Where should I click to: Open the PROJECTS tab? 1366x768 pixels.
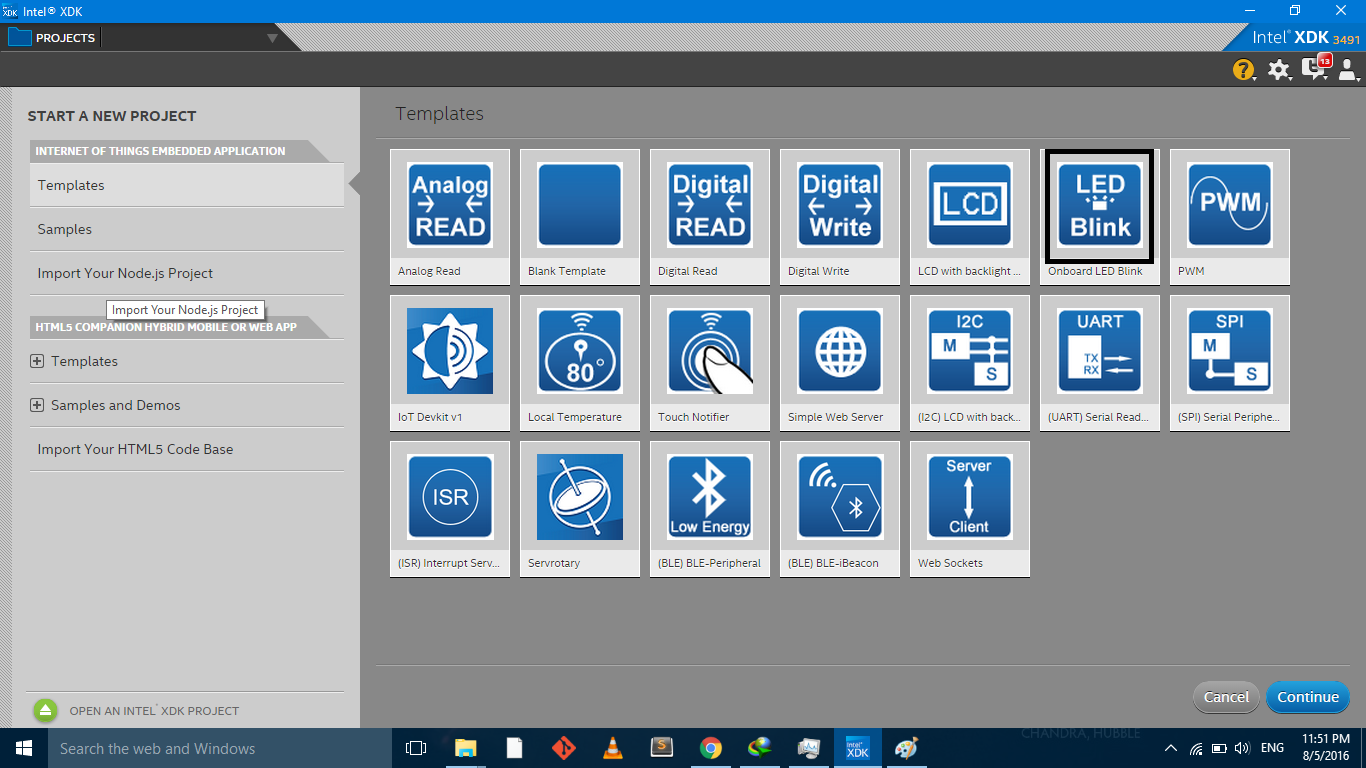pyautogui.click(x=53, y=38)
